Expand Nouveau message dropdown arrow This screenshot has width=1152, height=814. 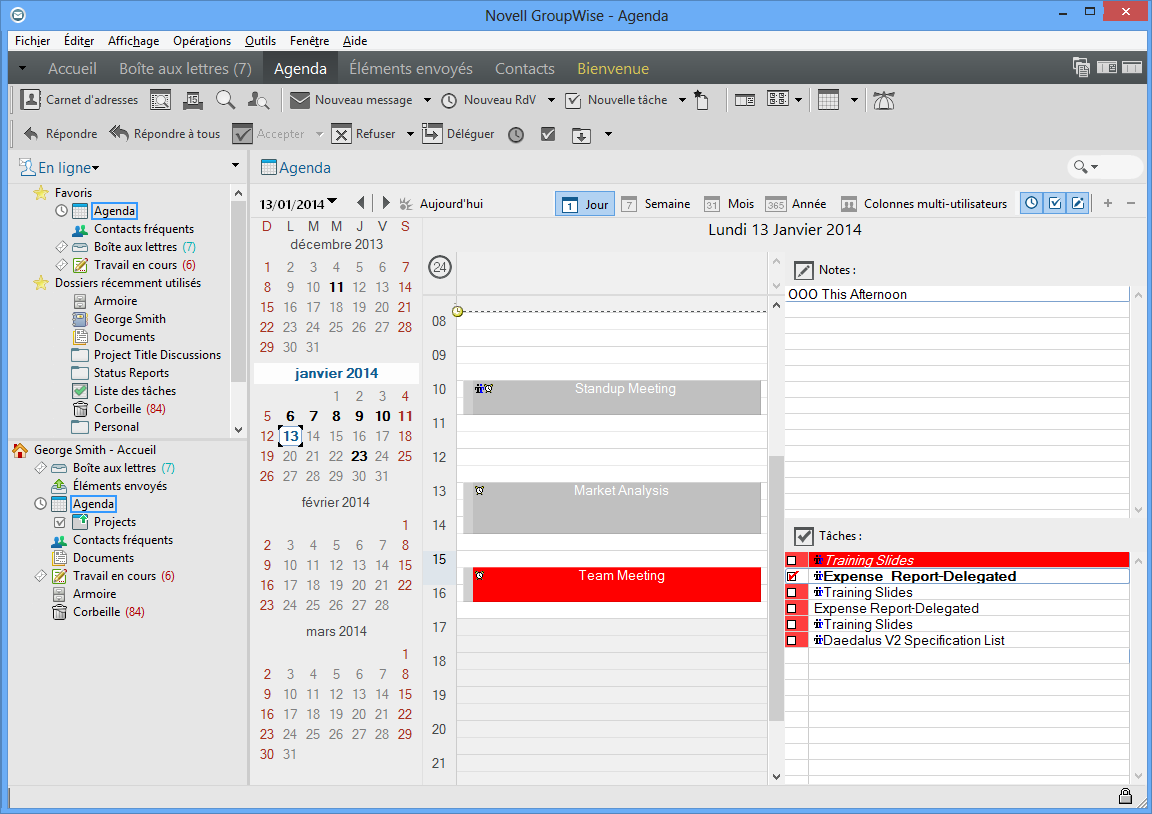point(427,100)
